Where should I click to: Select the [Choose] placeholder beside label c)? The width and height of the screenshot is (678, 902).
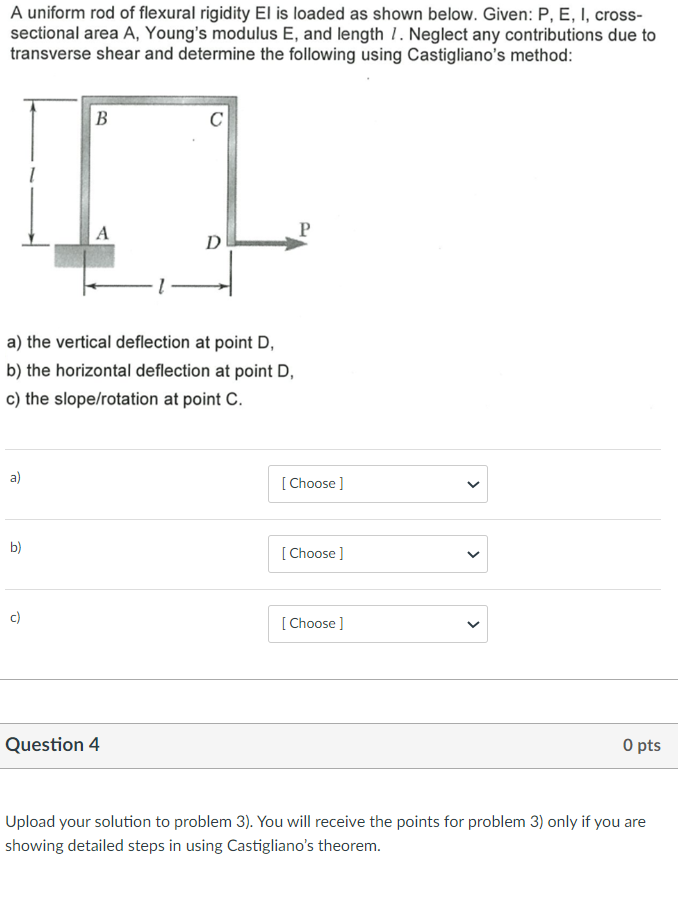pos(312,623)
